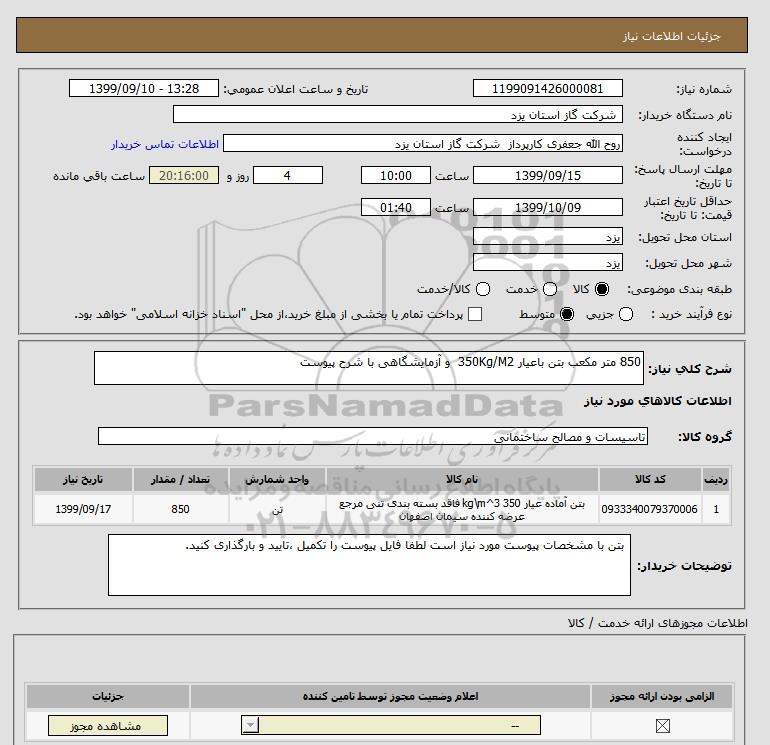
Task: Select the کالا/خدمت radio option
Action: (483, 289)
